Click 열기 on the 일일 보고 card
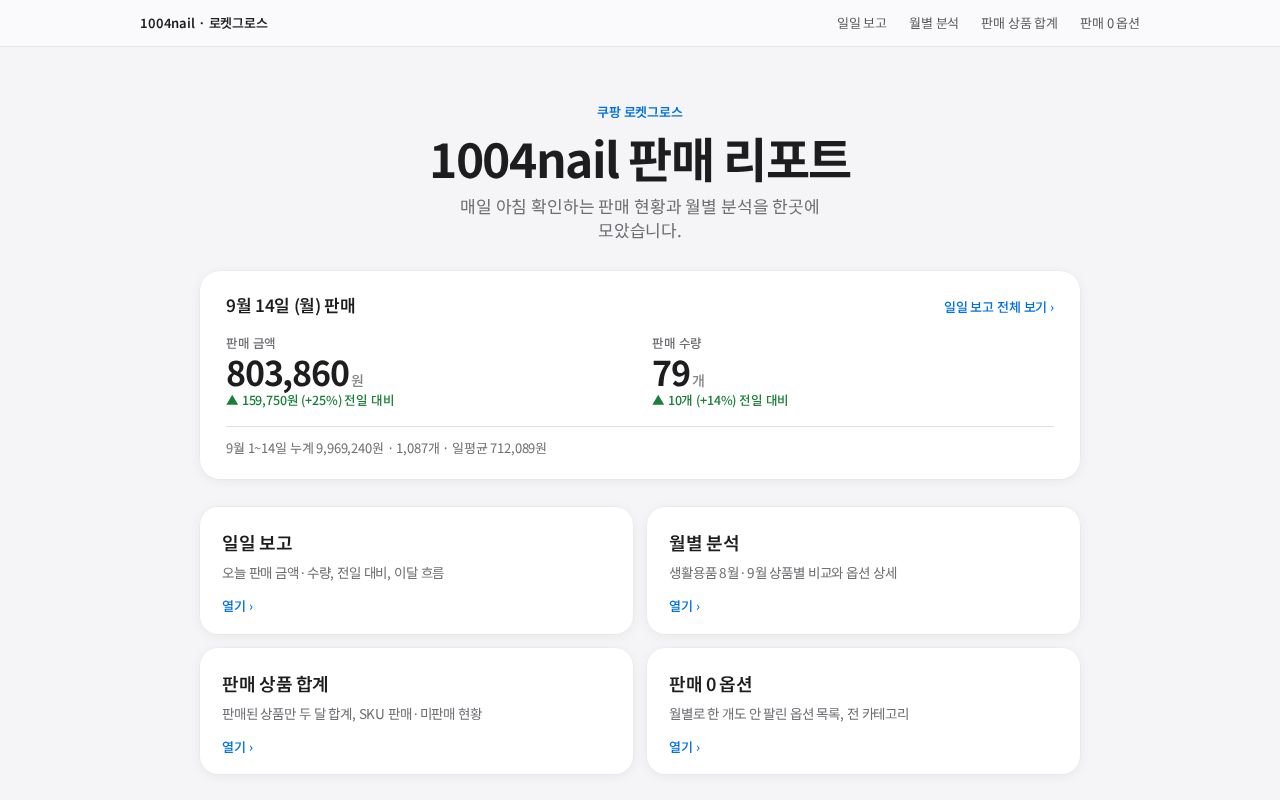 pos(237,606)
